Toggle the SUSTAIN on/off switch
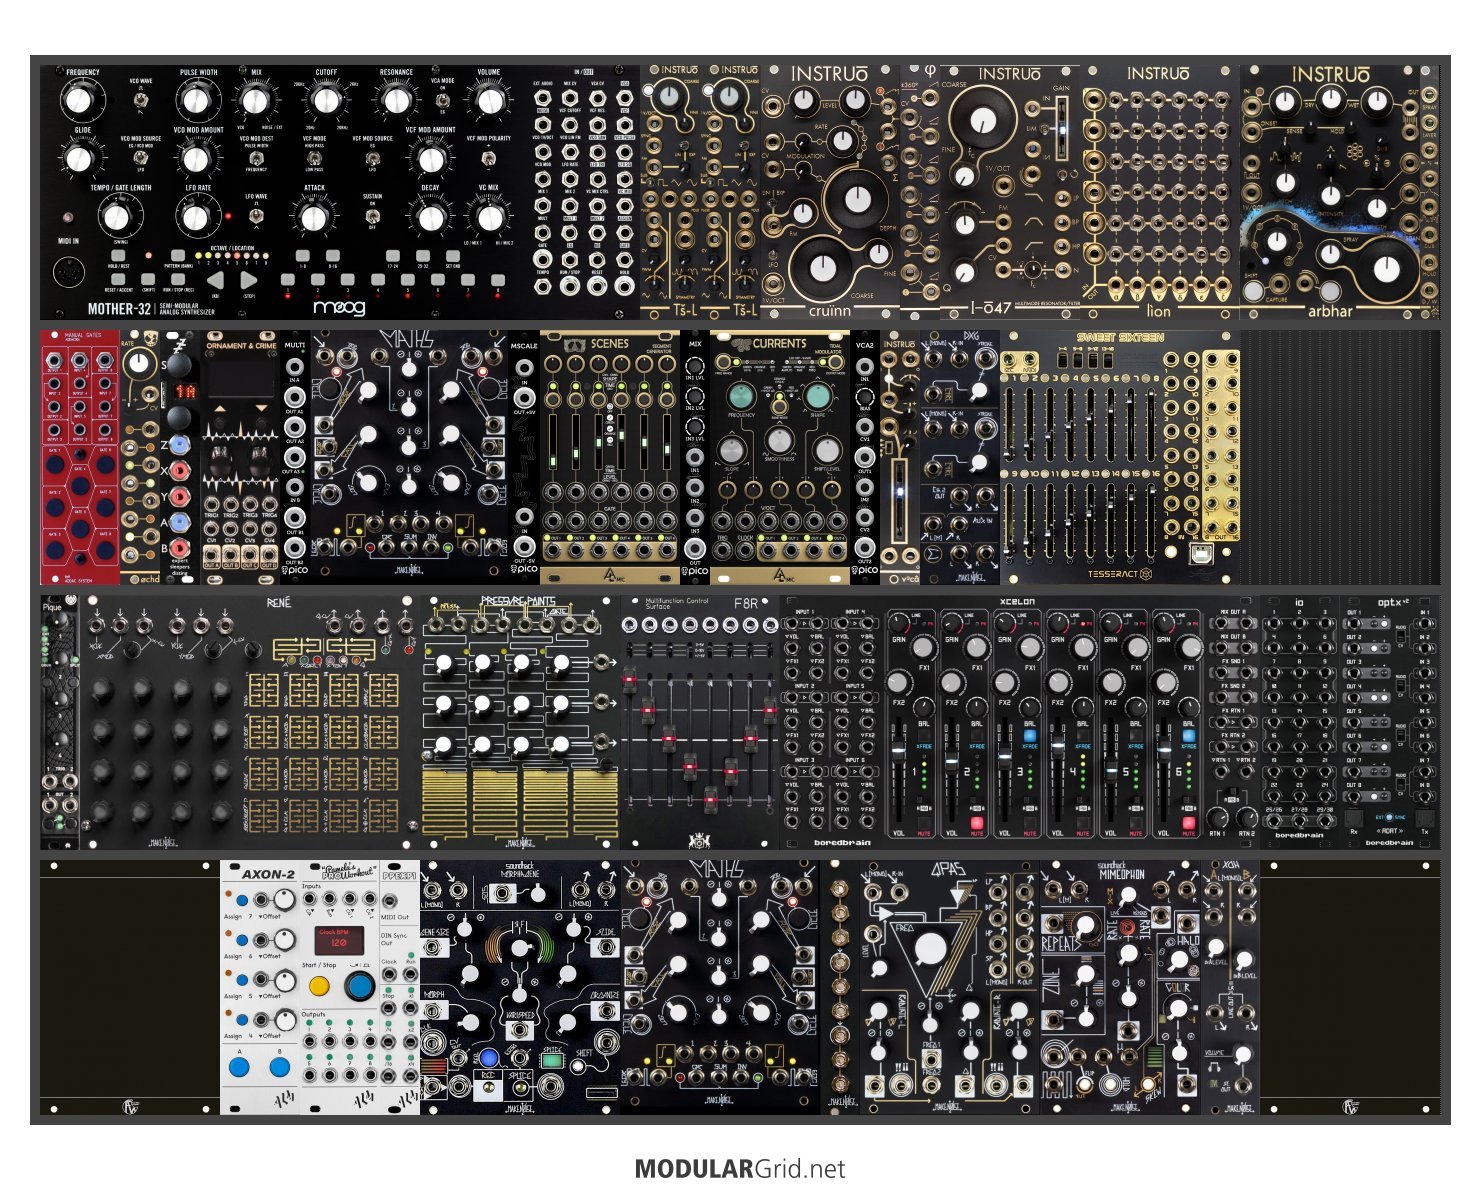This screenshot has width=1481, height=1190. pyautogui.click(x=372, y=215)
